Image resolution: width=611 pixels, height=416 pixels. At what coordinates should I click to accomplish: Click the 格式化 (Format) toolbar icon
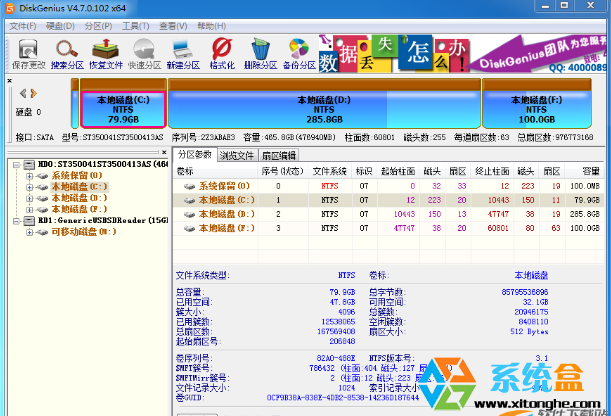click(223, 52)
